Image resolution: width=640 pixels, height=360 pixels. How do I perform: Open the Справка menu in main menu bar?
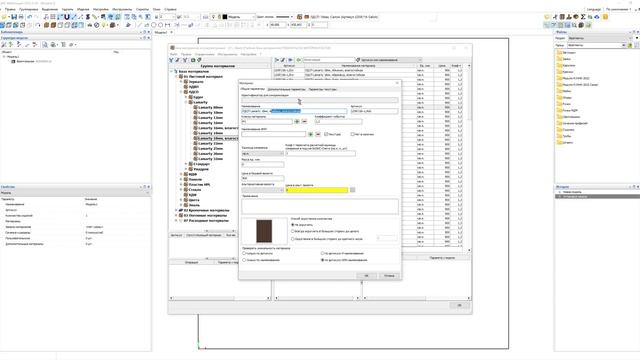(x=170, y=9)
